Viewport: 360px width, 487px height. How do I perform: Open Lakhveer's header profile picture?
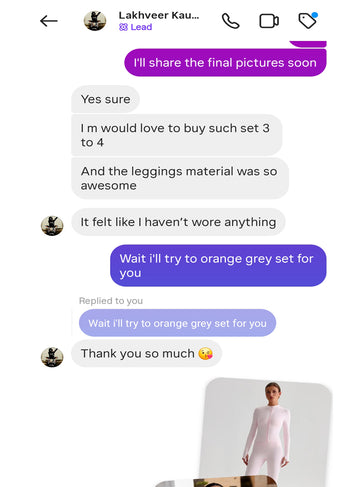click(x=95, y=21)
